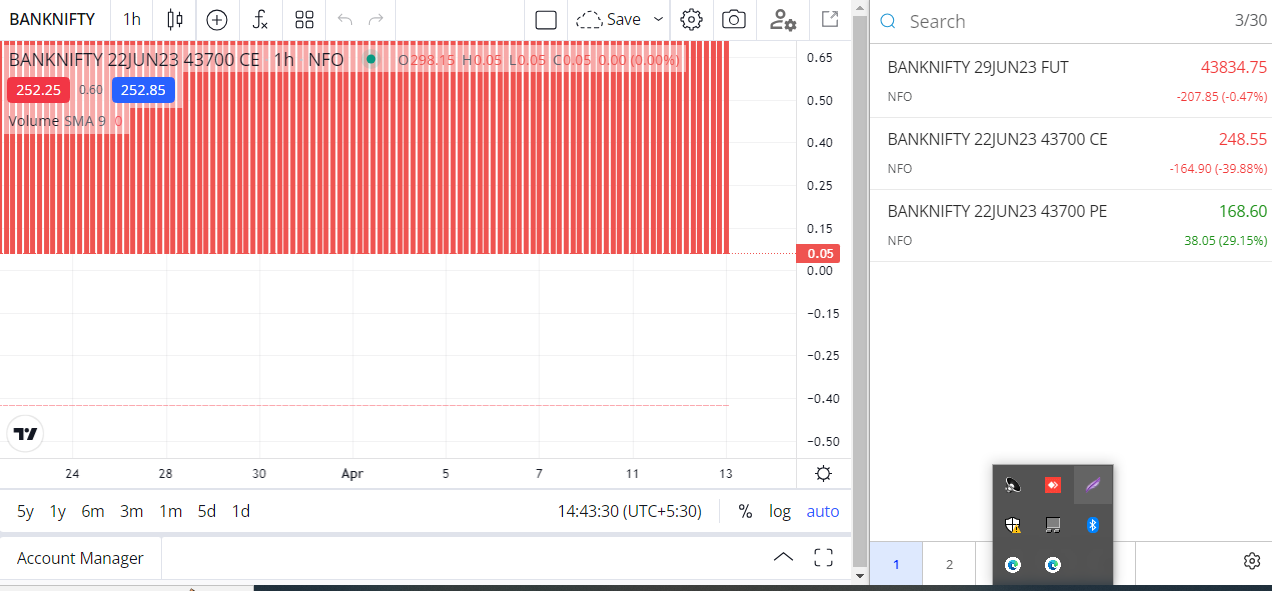Click the -38.05 (29.15%) green change value
The width and height of the screenshot is (1272, 591).
pos(1225,240)
